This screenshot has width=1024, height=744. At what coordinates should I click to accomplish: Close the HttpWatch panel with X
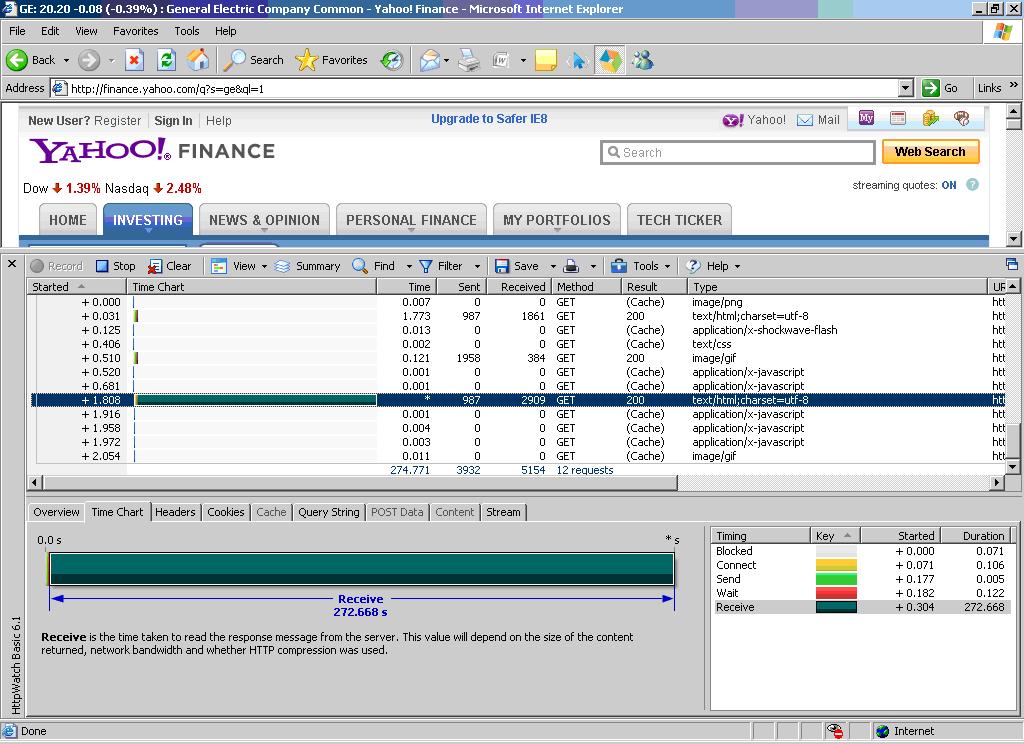[x=12, y=264]
